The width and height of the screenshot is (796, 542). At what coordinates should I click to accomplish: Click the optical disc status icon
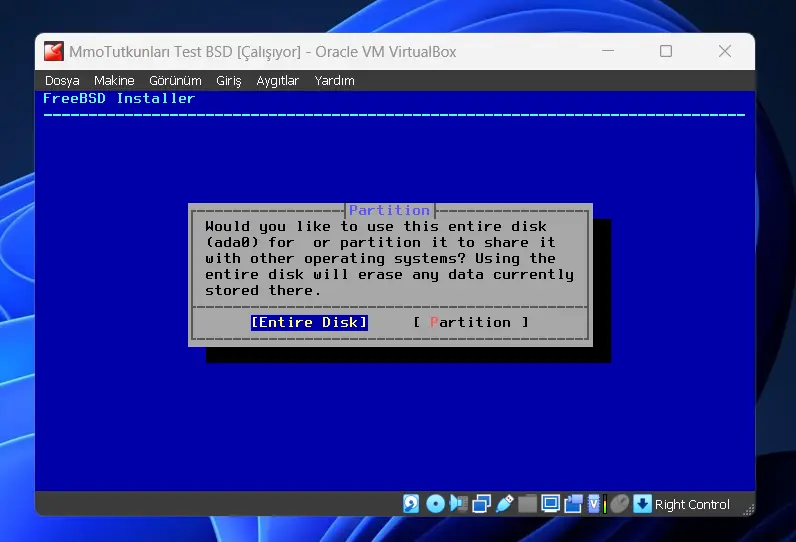click(x=435, y=504)
